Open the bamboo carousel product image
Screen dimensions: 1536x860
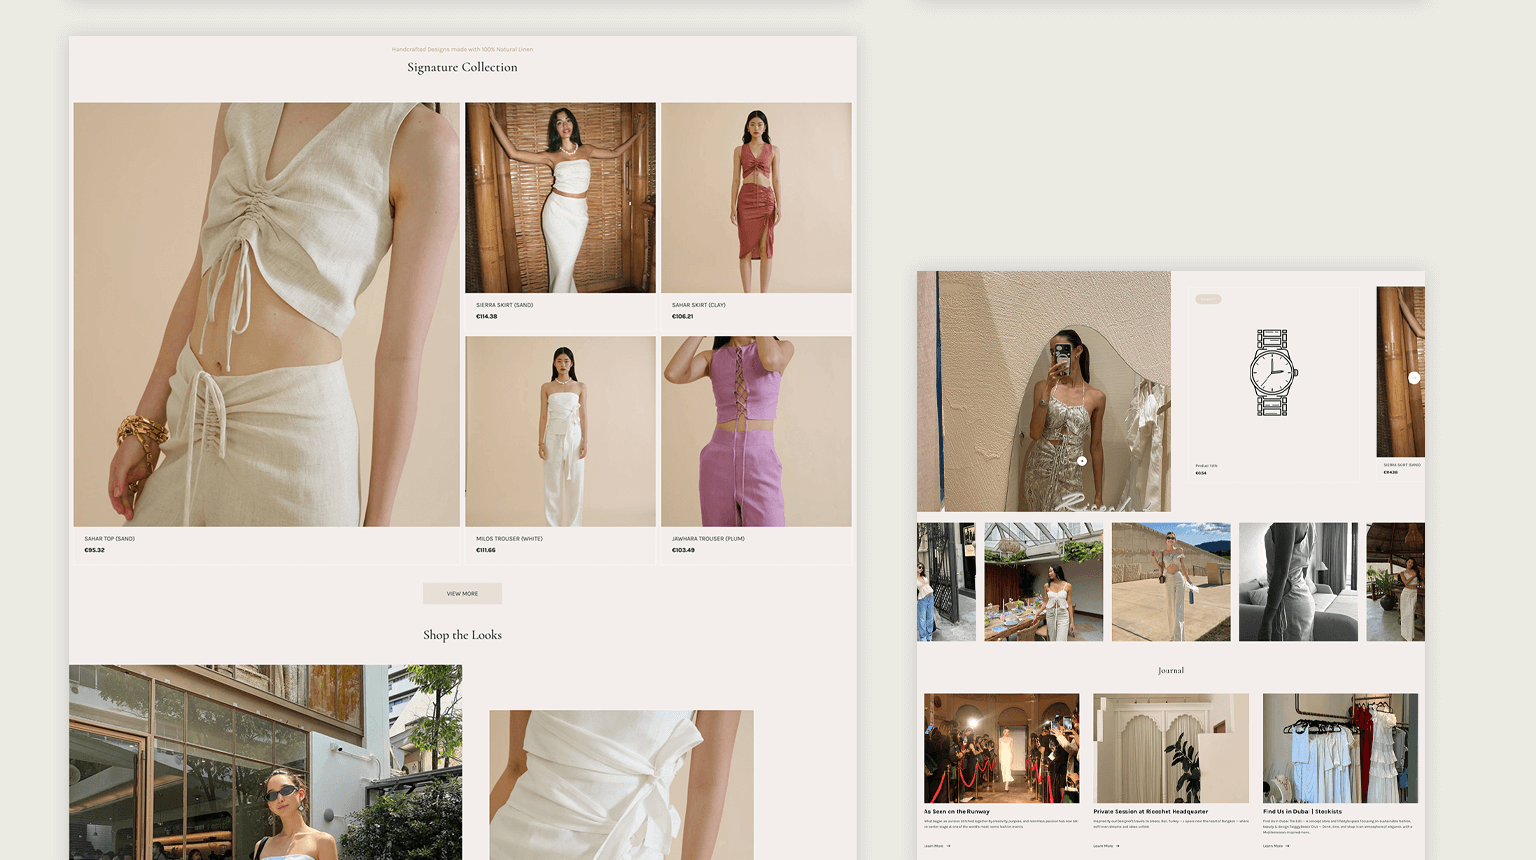pyautogui.click(x=1400, y=372)
